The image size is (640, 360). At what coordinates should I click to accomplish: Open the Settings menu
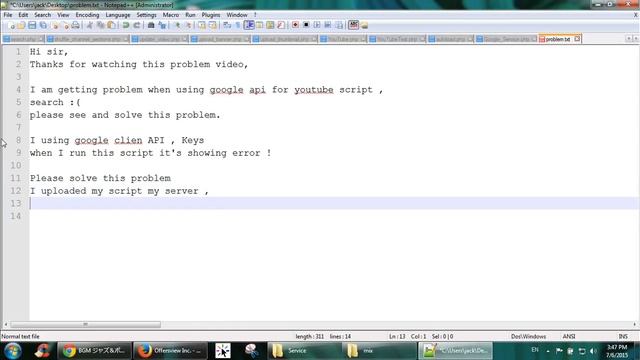pyautogui.click(x=146, y=15)
